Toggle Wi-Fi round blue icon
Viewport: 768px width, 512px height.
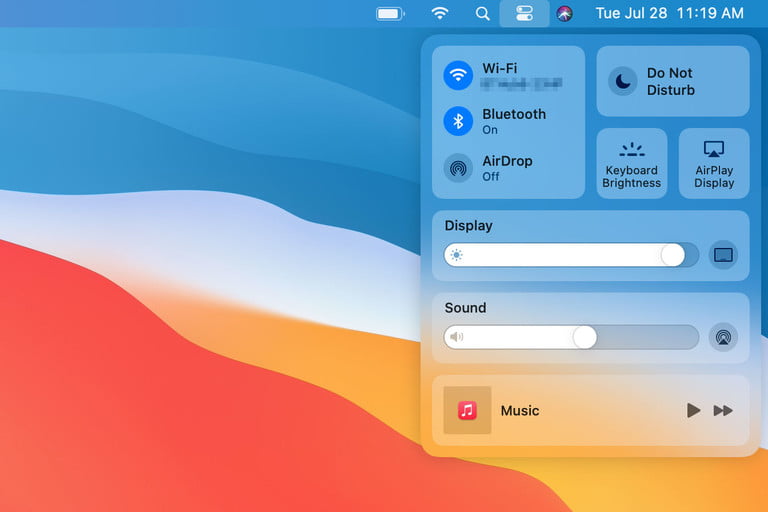(458, 75)
